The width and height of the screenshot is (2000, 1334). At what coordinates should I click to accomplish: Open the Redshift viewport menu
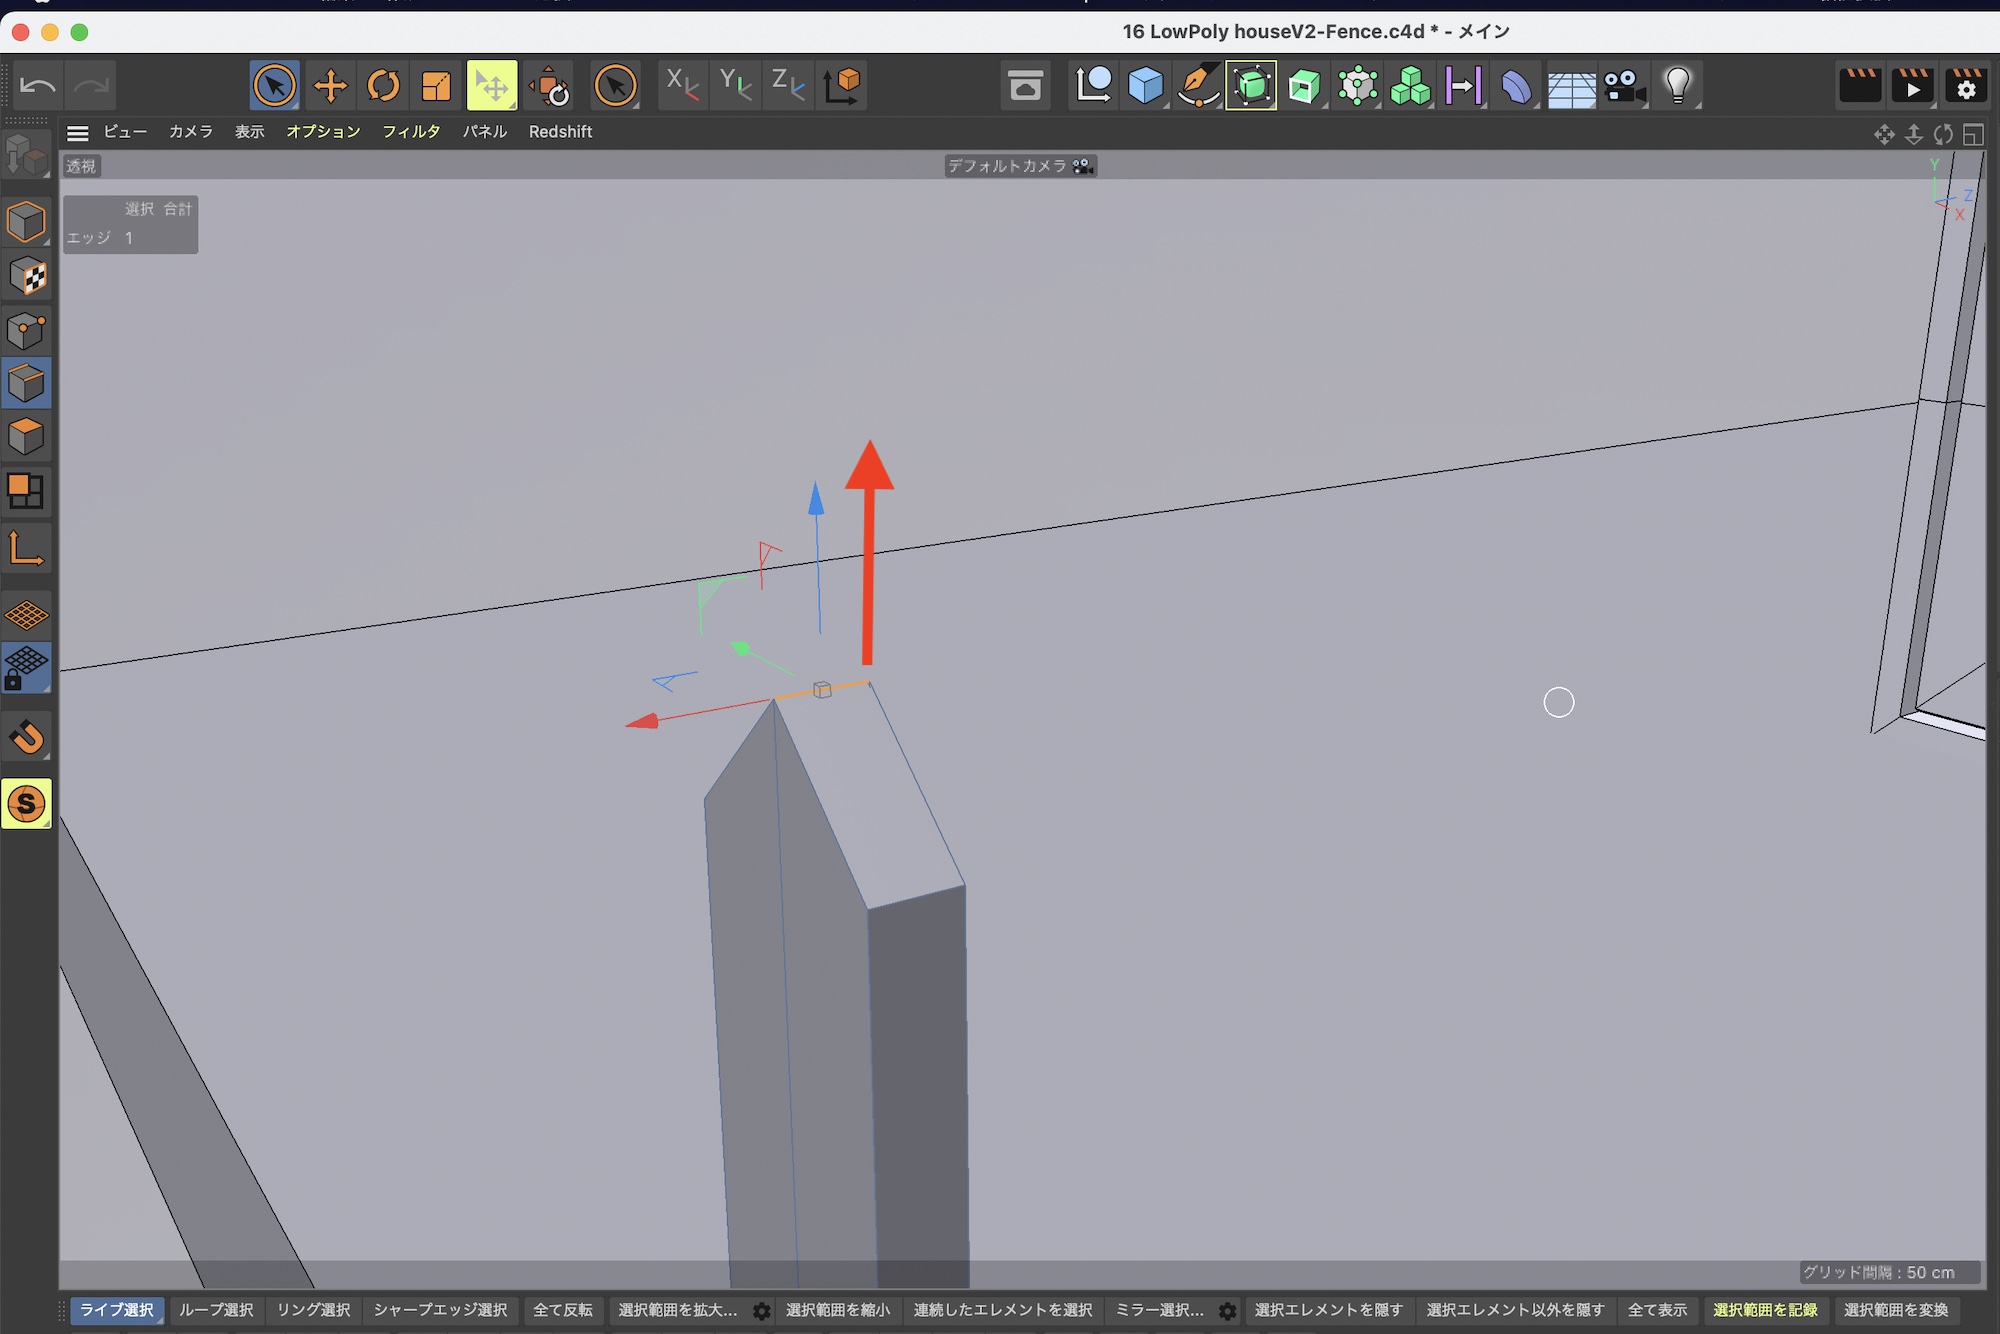click(560, 132)
